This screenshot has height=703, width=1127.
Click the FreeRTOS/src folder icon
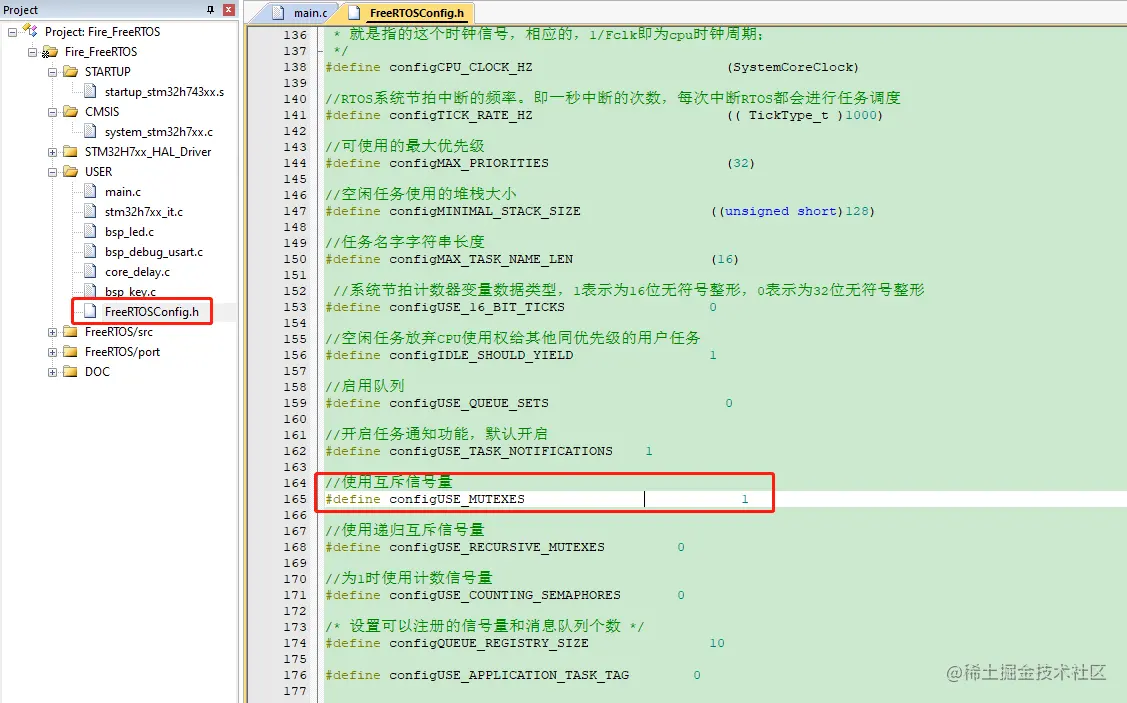[70, 331]
